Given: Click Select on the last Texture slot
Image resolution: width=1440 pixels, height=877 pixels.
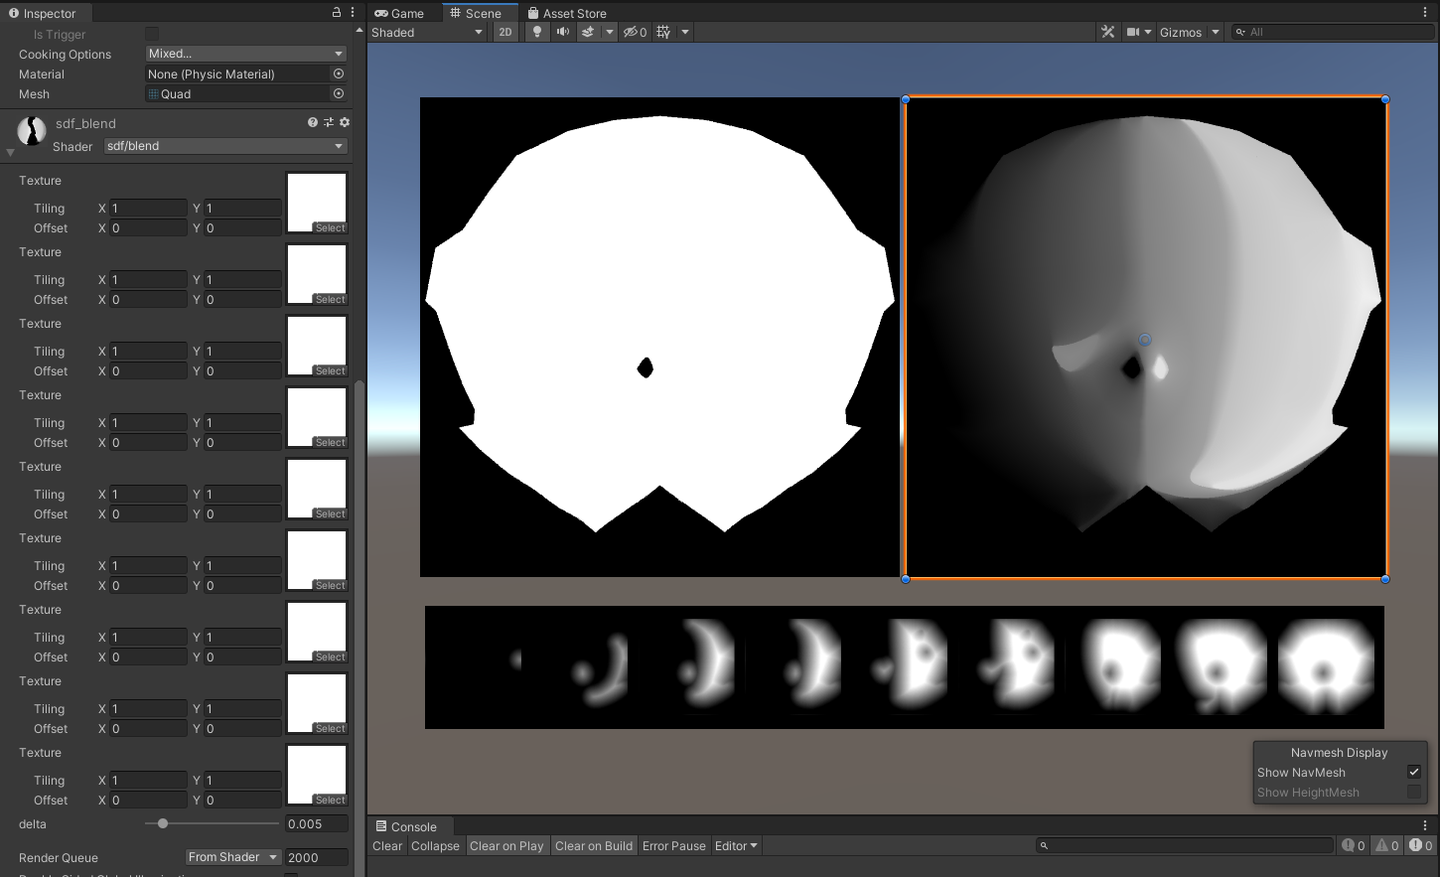Looking at the screenshot, I should coord(330,800).
